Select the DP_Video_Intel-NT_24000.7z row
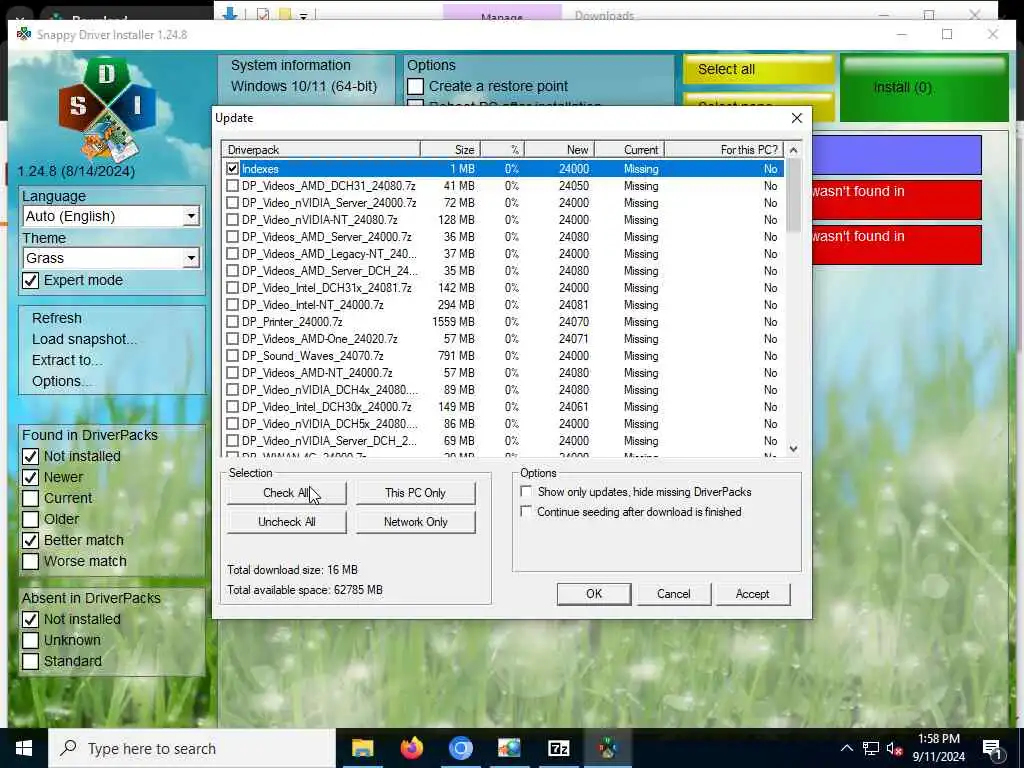The image size is (1024, 768). [x=502, y=304]
